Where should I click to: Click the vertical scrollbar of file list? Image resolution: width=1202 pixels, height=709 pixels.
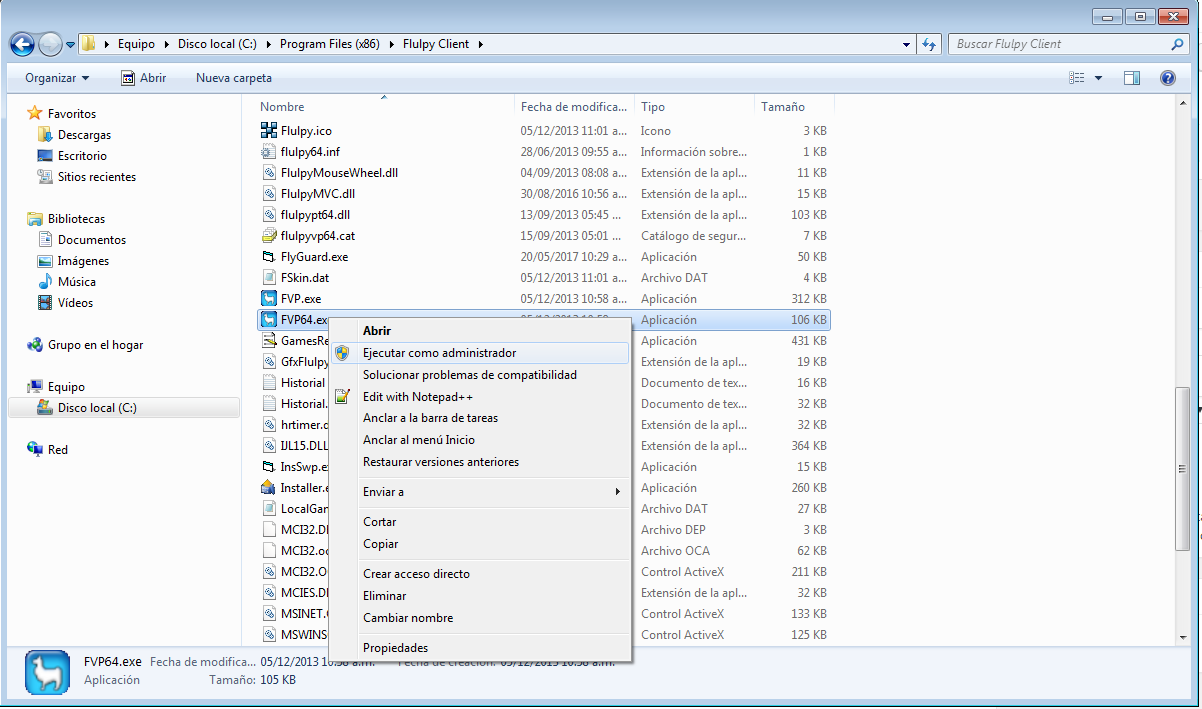pos(1184,470)
